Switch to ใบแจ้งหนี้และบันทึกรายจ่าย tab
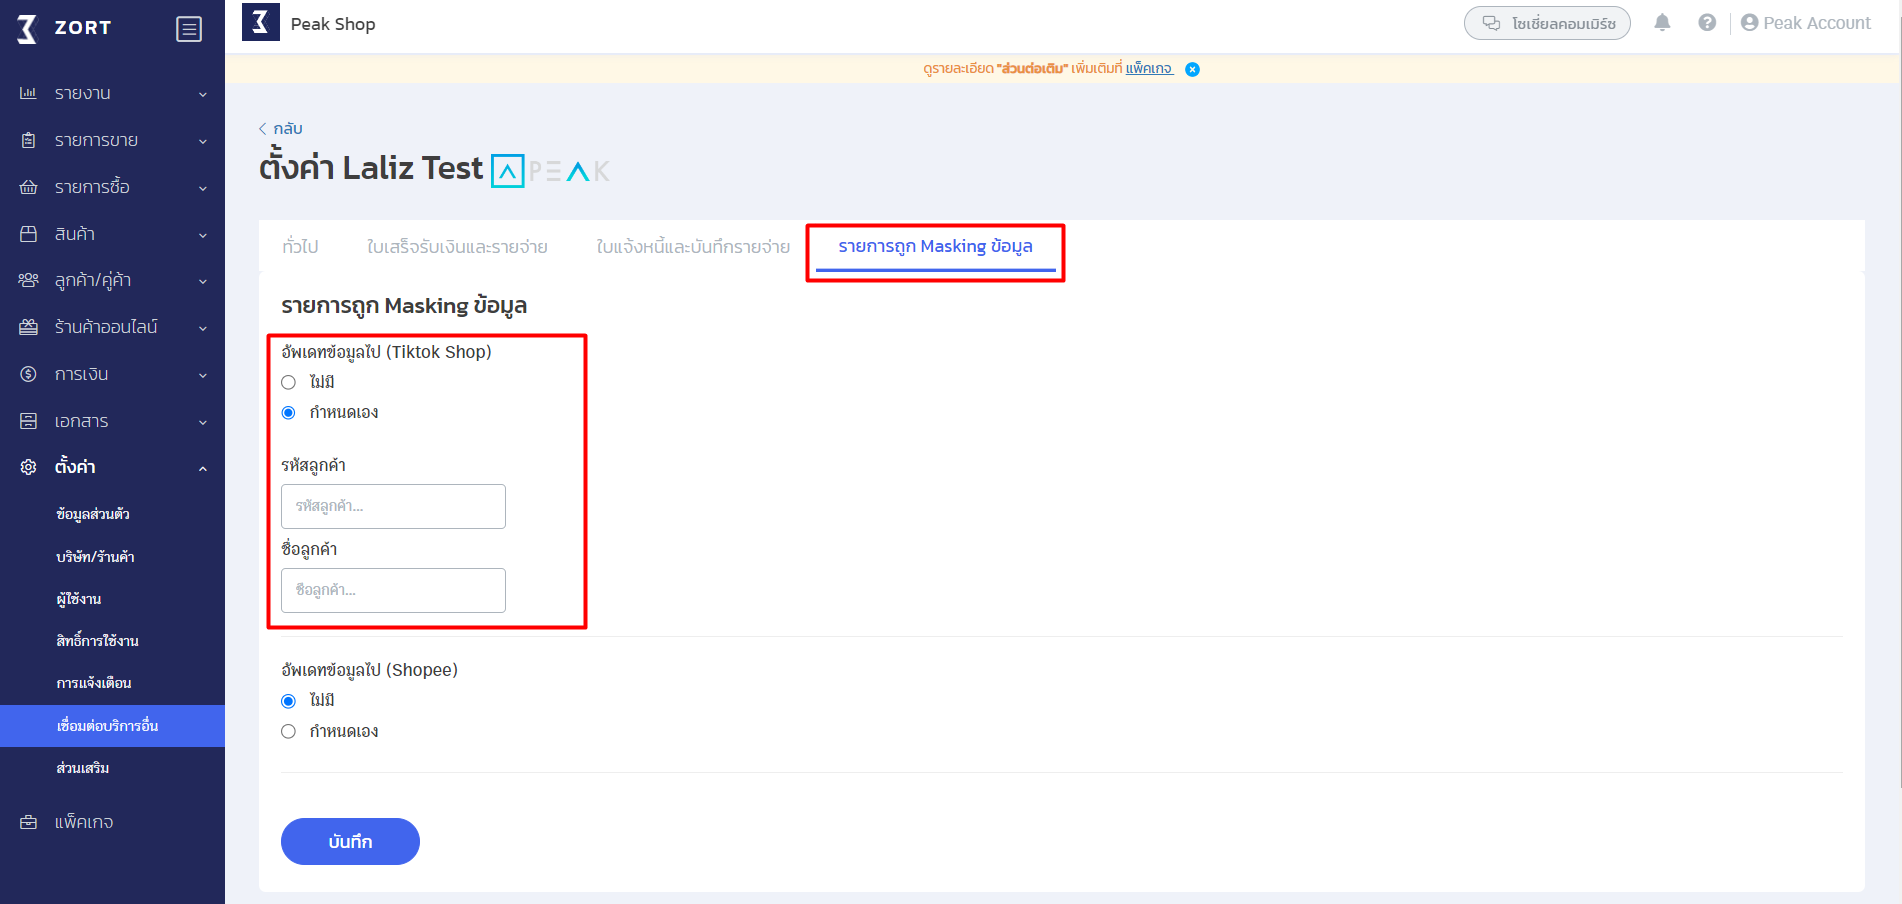The height and width of the screenshot is (904, 1902). click(693, 246)
